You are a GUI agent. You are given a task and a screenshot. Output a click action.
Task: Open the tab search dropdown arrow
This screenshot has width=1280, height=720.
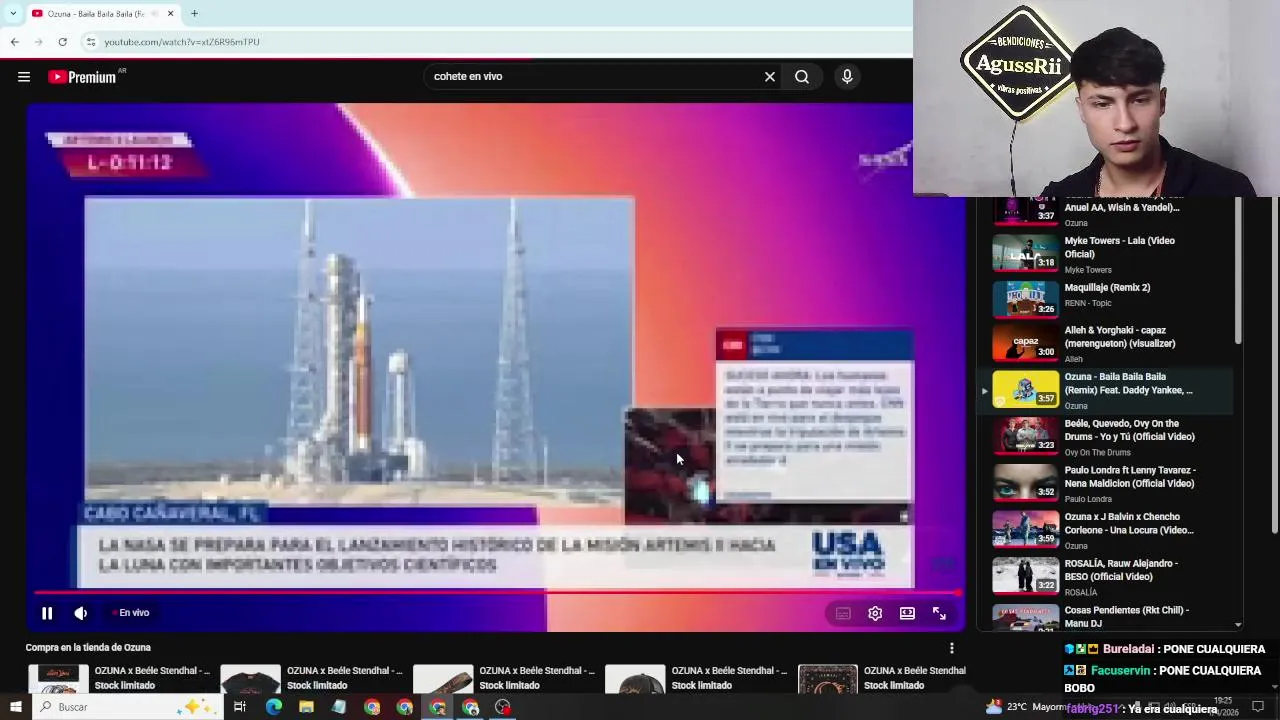[x=13, y=14]
